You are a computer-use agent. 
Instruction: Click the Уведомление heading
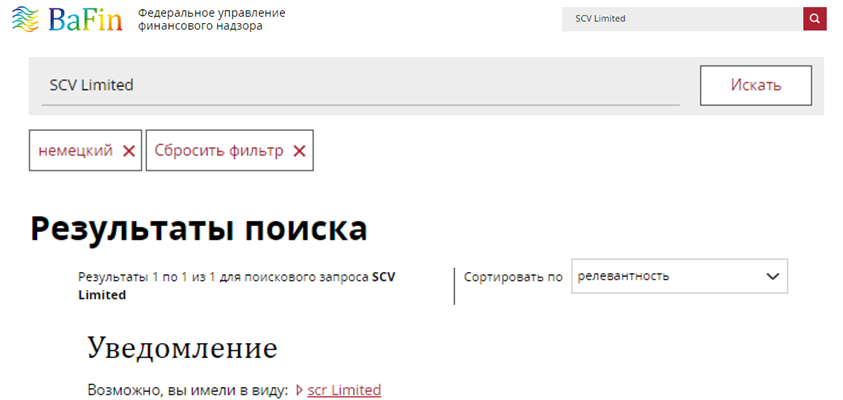[182, 348]
